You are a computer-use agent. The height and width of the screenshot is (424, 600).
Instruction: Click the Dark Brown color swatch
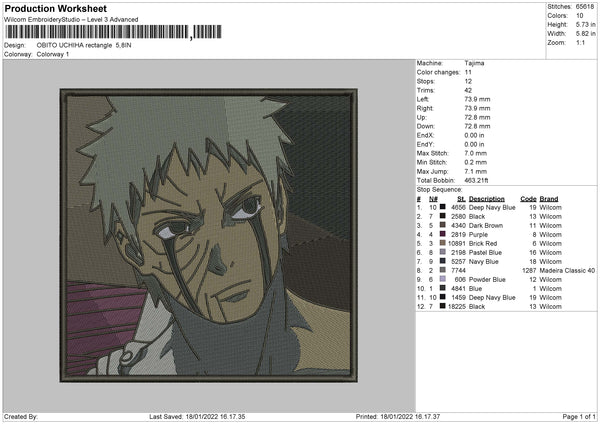pos(443,225)
